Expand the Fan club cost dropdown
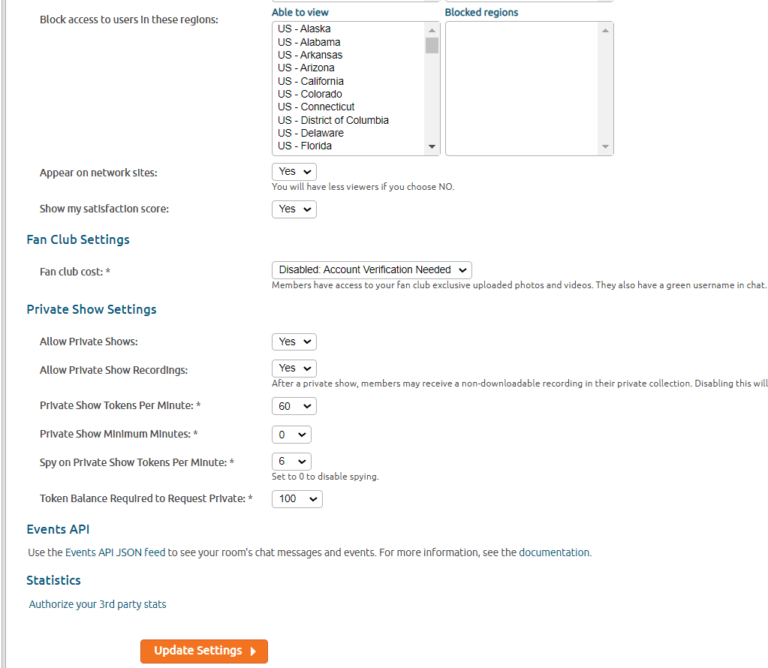 (x=371, y=270)
